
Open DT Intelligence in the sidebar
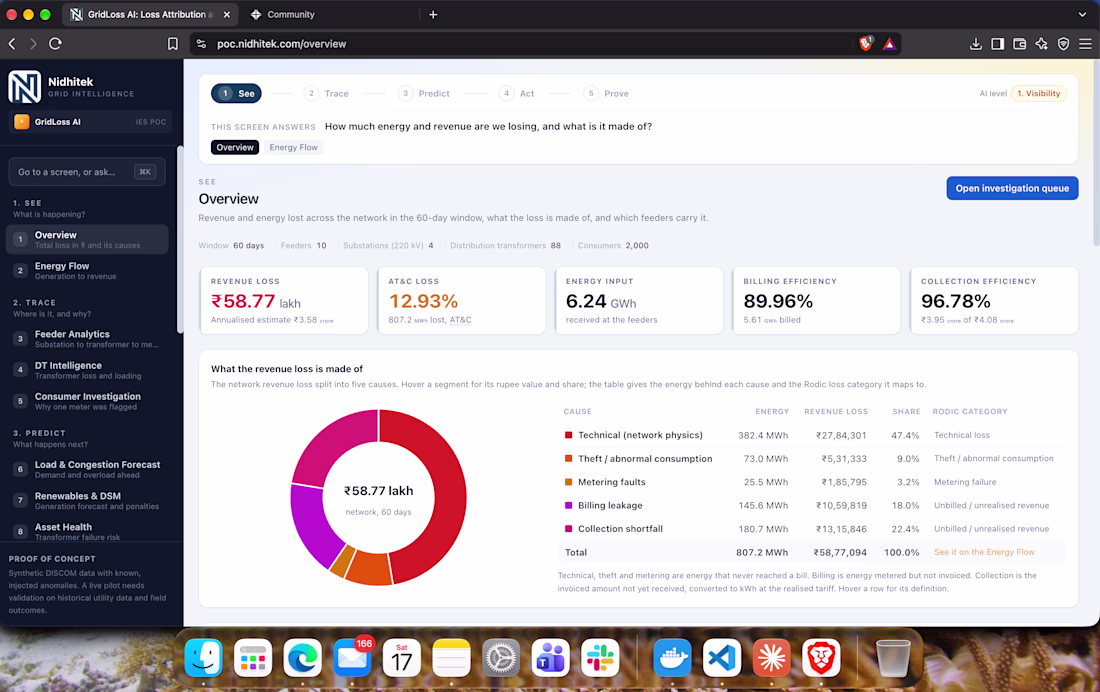tap(87, 370)
